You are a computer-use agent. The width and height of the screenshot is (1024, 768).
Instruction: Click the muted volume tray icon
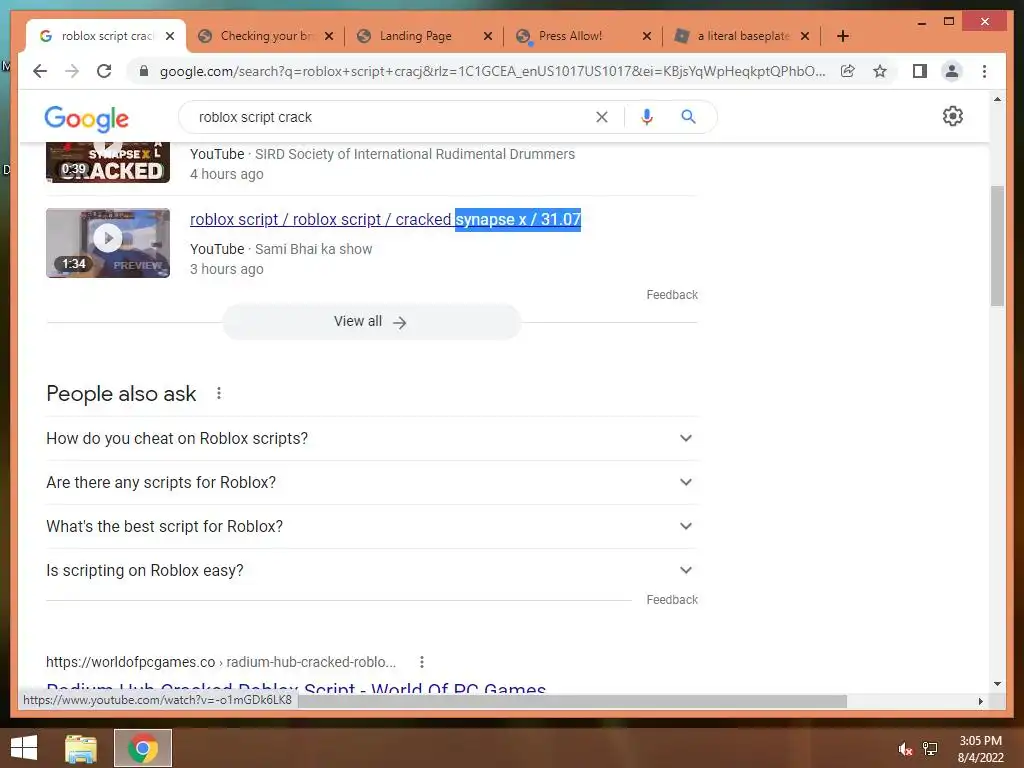[904, 749]
